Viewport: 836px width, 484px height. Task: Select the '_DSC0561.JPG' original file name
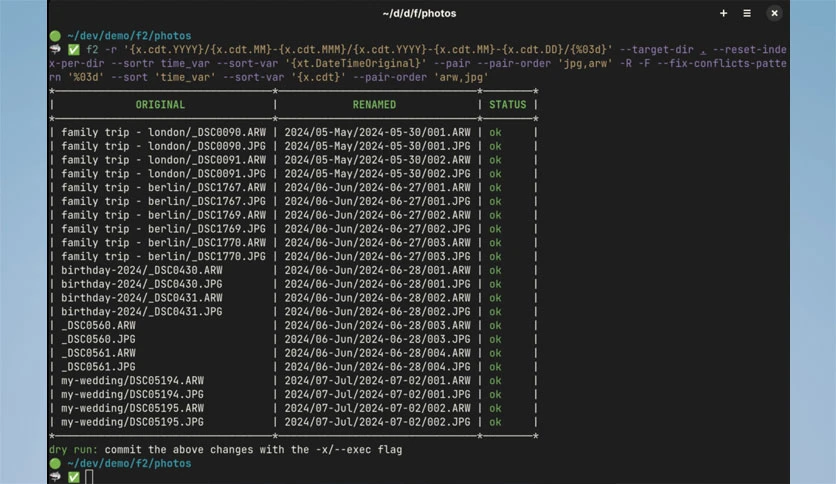pos(98,367)
